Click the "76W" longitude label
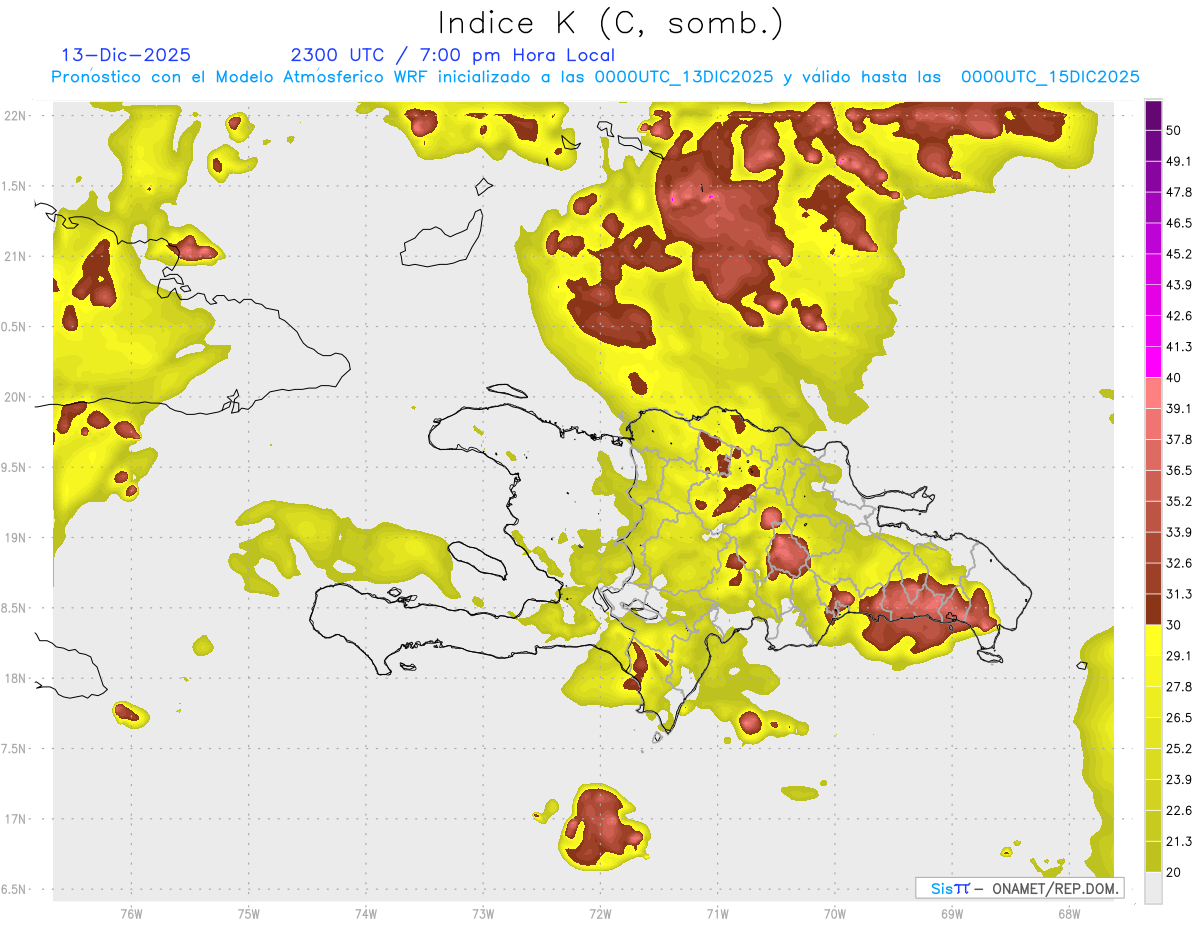This screenshot has width=1200, height=927. pos(131,913)
